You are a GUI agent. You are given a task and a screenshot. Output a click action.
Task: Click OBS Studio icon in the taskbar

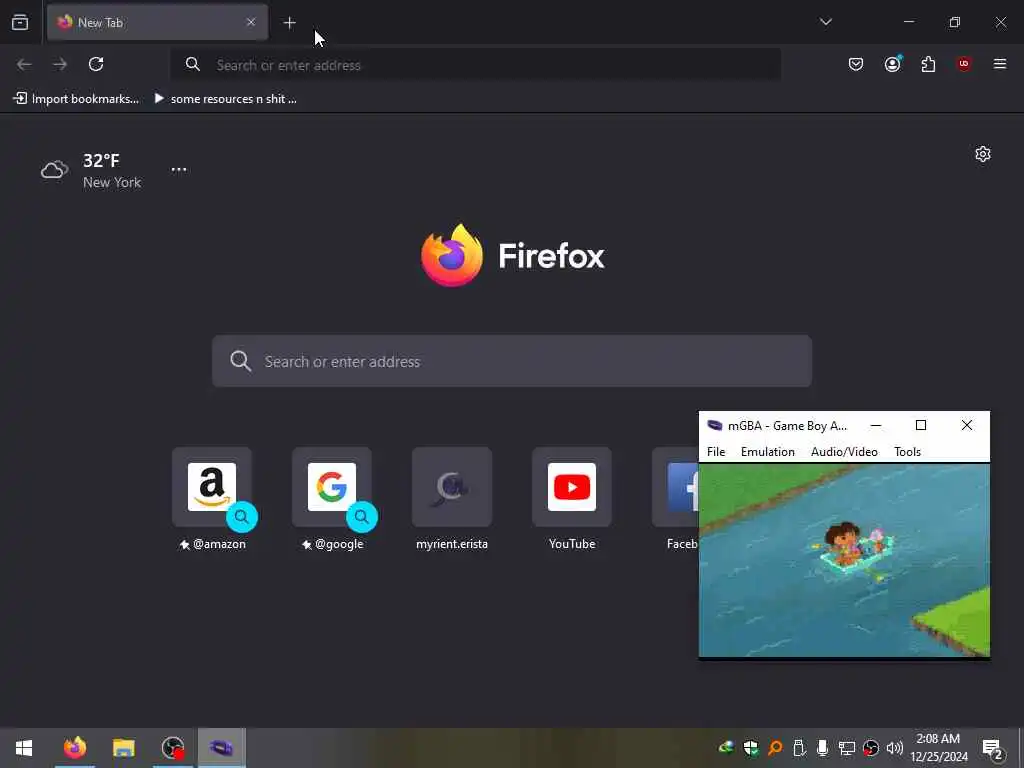[x=173, y=748]
